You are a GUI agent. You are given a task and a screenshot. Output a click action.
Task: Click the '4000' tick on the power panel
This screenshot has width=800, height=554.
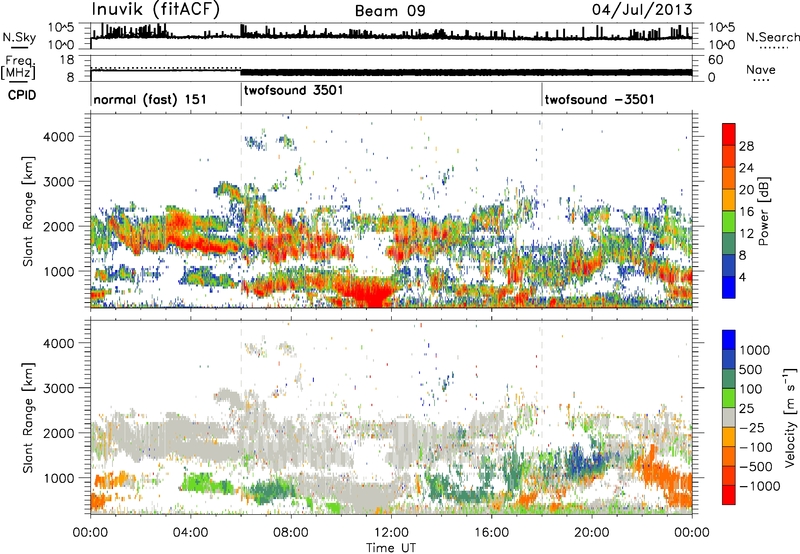click(x=58, y=137)
